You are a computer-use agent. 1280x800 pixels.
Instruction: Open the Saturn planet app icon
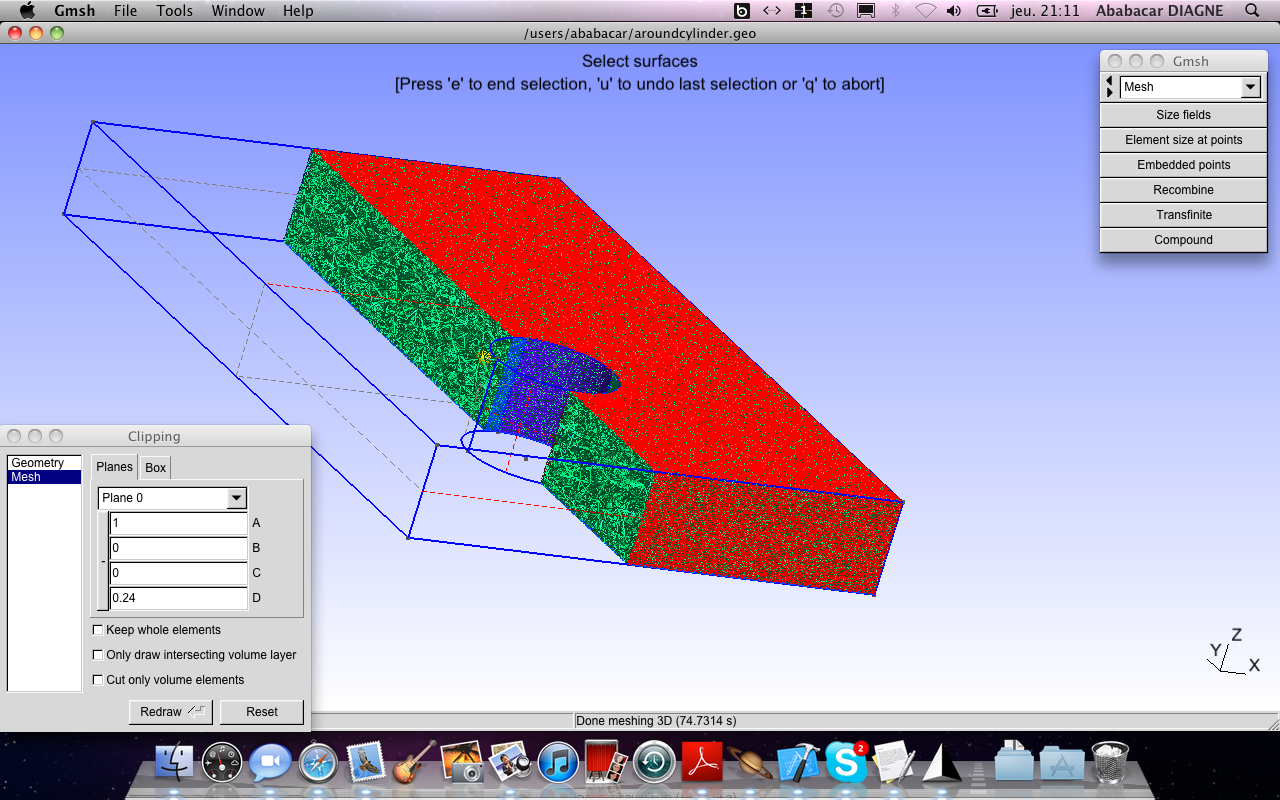(x=750, y=763)
